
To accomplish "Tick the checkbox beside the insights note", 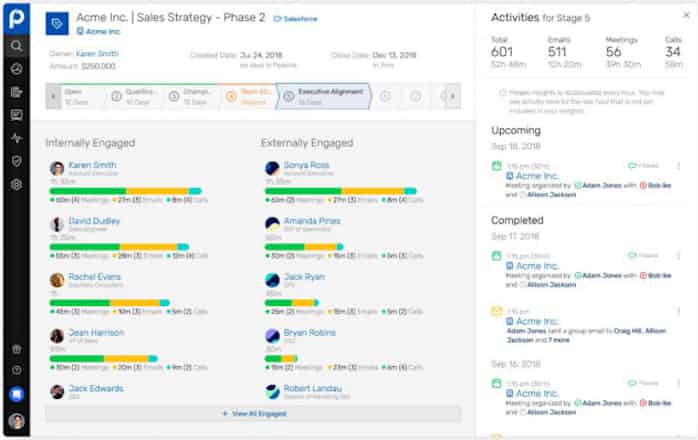I will [x=503, y=93].
